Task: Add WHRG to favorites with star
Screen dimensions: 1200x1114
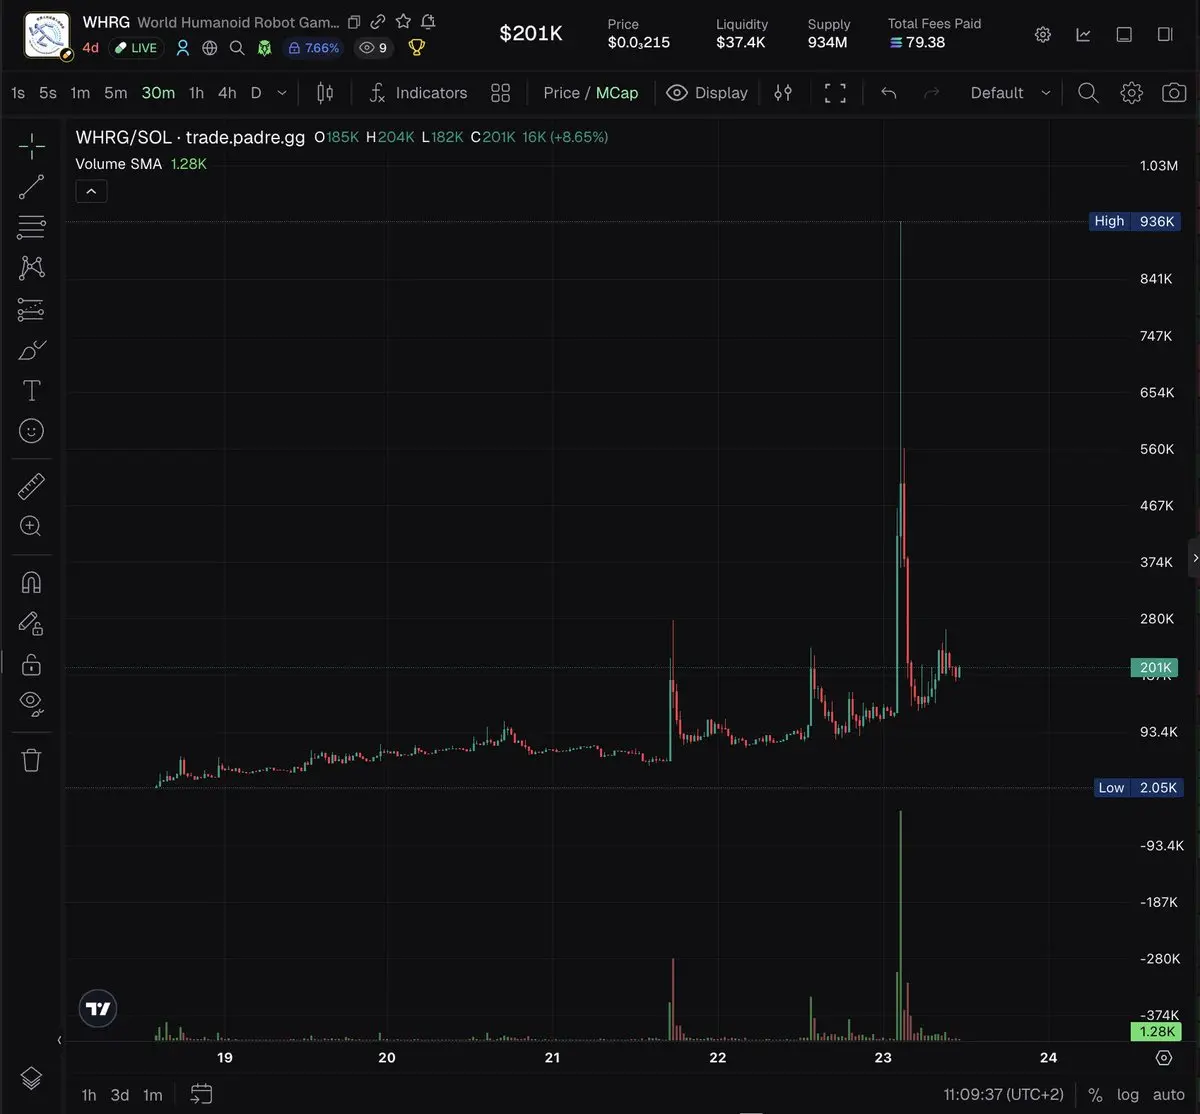Action: pos(403,21)
